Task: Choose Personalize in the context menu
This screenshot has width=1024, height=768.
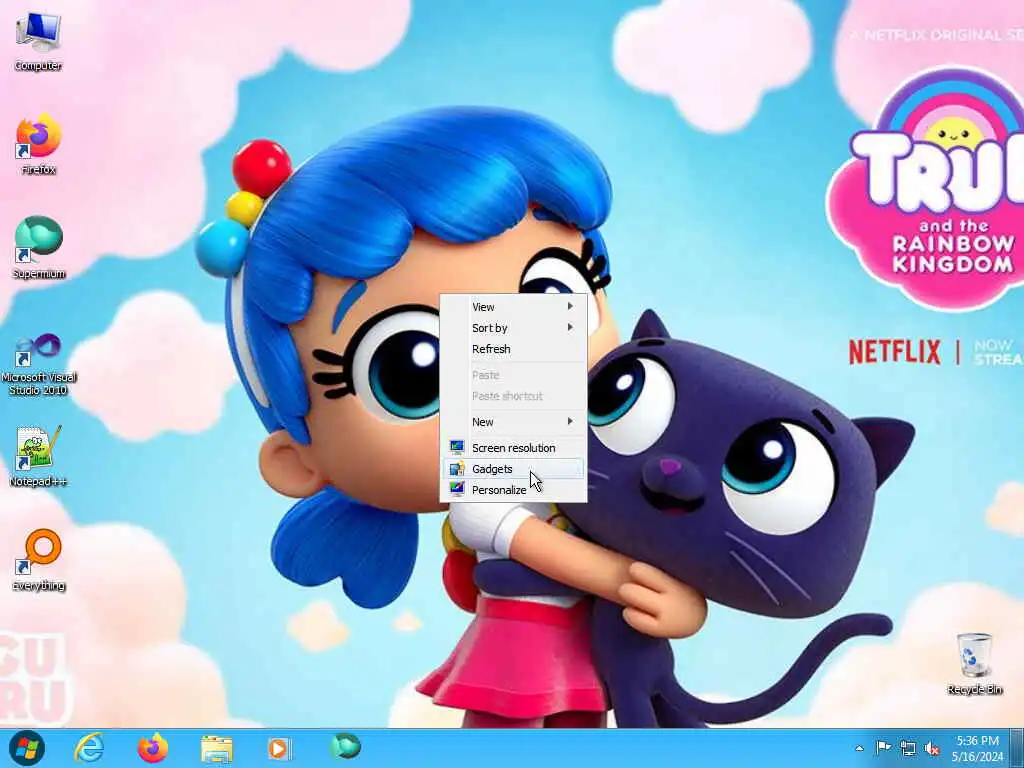Action: click(513, 490)
